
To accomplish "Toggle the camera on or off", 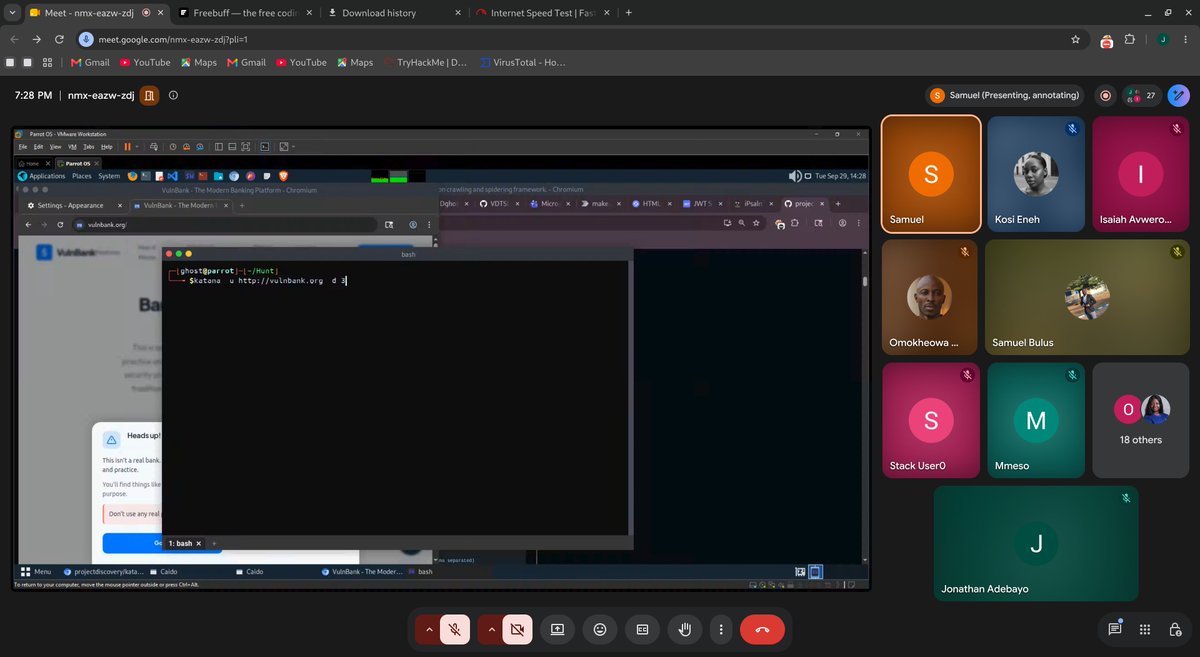I will (517, 629).
